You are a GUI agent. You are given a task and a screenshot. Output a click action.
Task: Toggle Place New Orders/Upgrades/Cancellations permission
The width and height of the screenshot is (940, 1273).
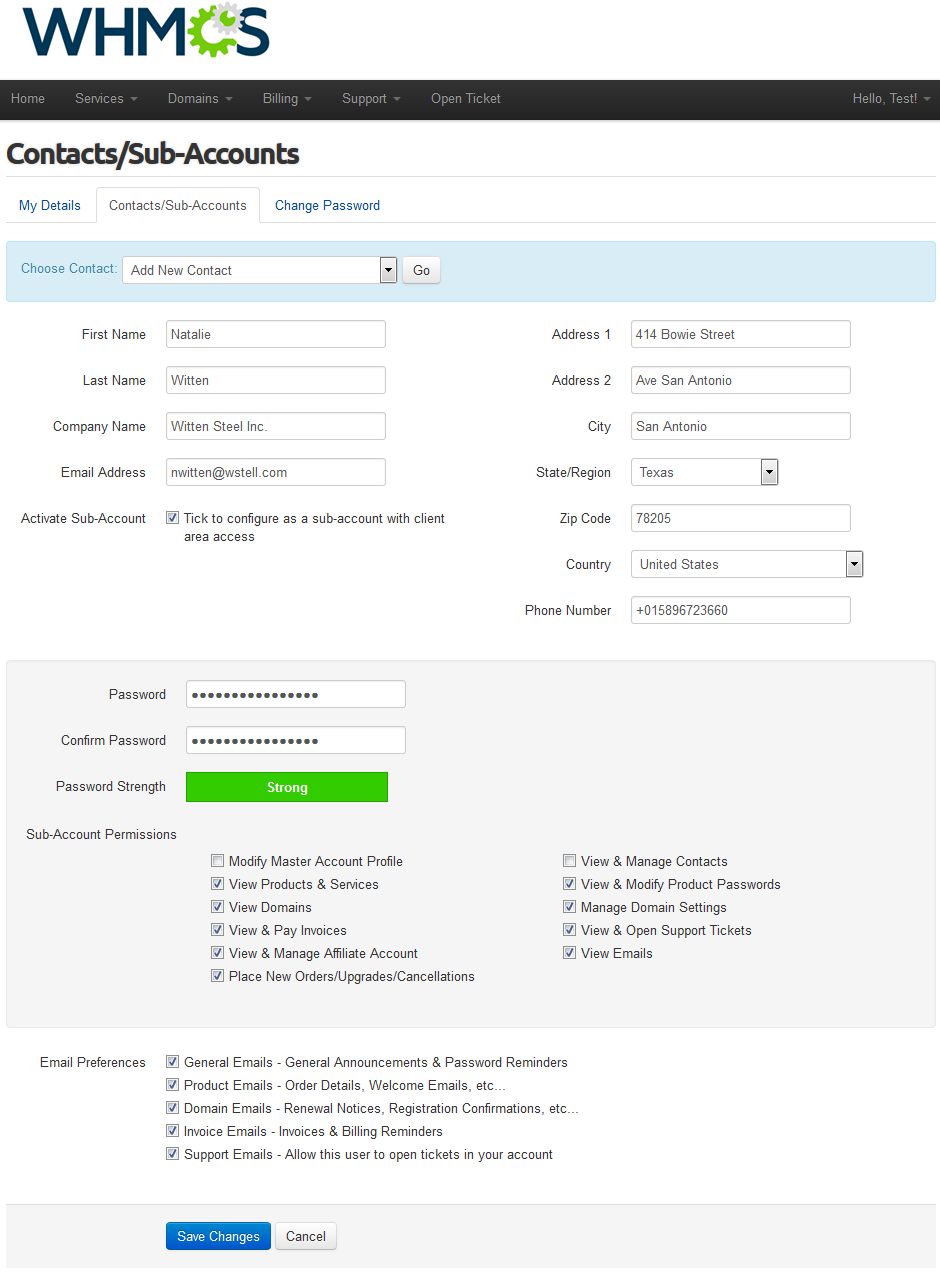coord(217,976)
